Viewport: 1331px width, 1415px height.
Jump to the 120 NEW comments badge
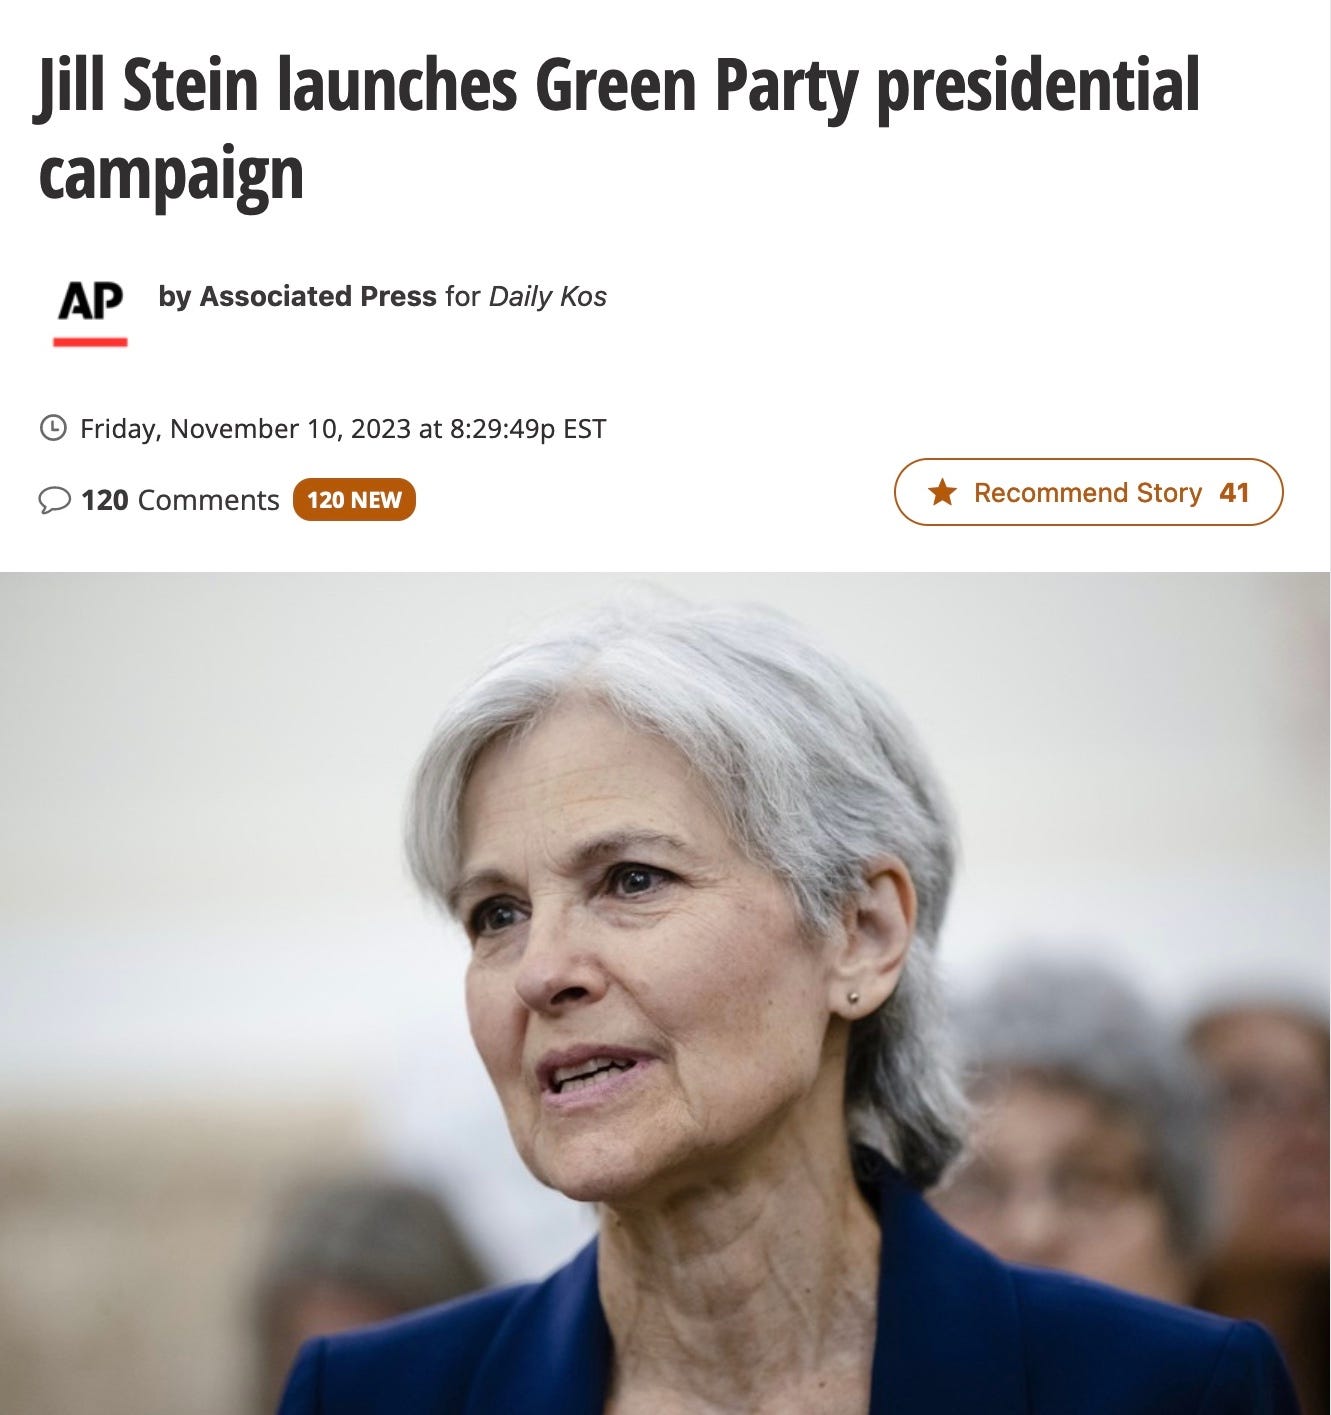(354, 500)
